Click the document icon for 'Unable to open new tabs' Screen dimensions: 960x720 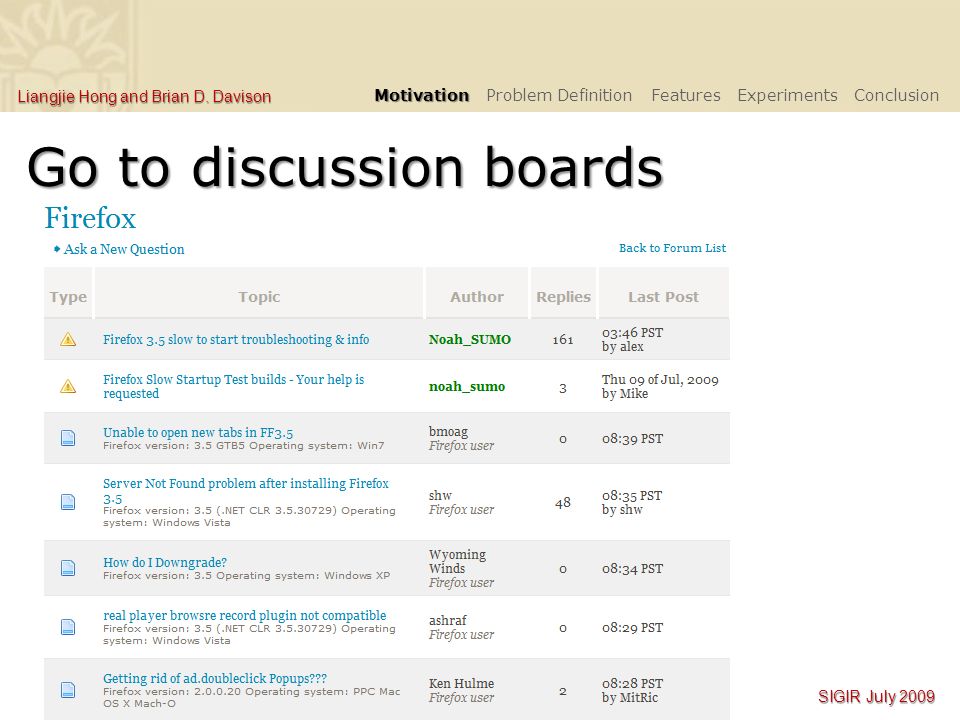(x=68, y=438)
